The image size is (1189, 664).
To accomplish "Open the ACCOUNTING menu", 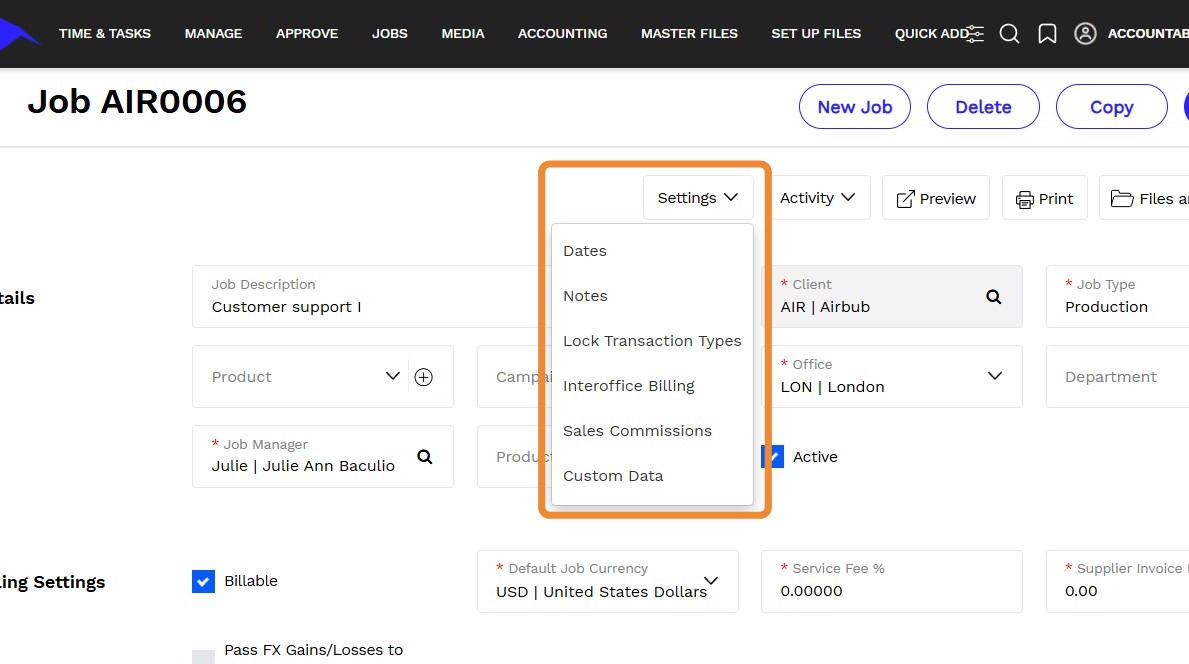I will 563,33.
